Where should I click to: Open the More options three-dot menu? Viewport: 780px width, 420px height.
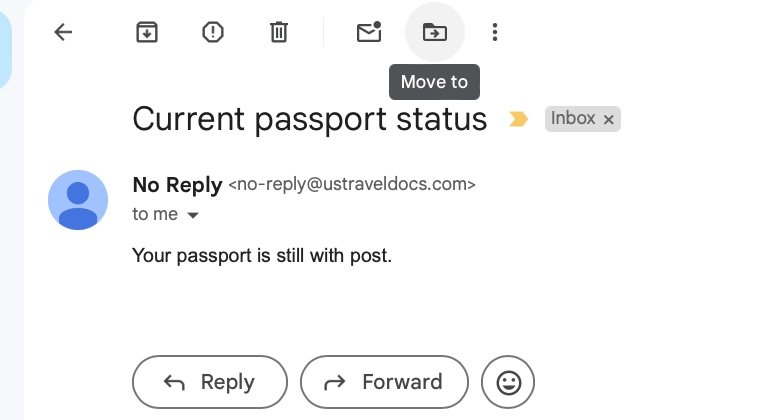tap(494, 32)
